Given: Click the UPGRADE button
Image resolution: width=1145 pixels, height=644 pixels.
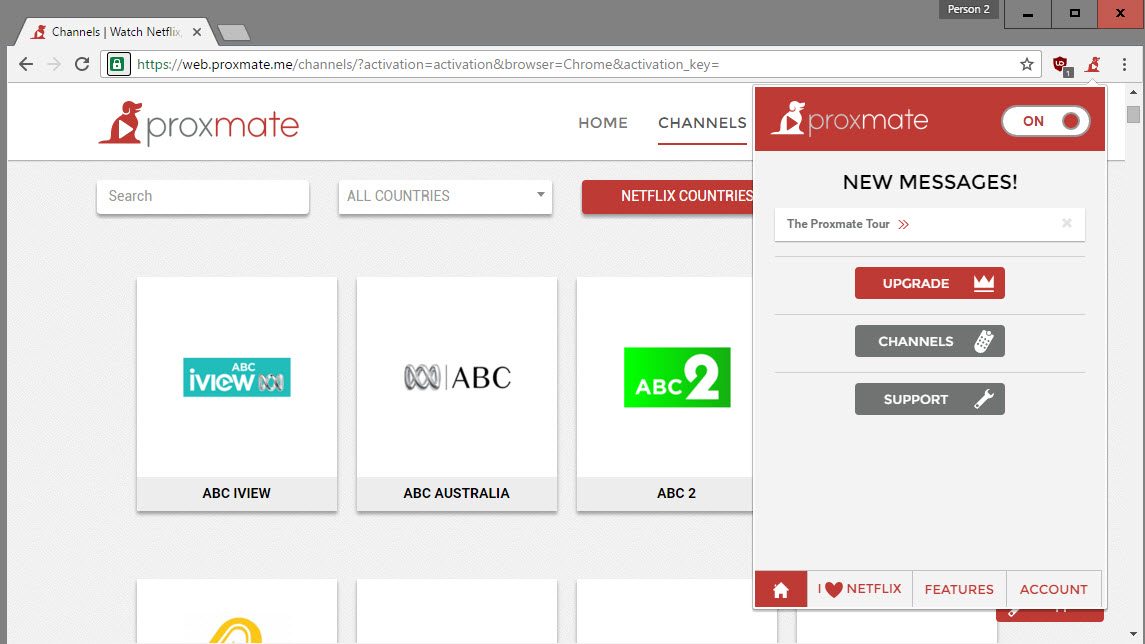Looking at the screenshot, I should pos(930,283).
